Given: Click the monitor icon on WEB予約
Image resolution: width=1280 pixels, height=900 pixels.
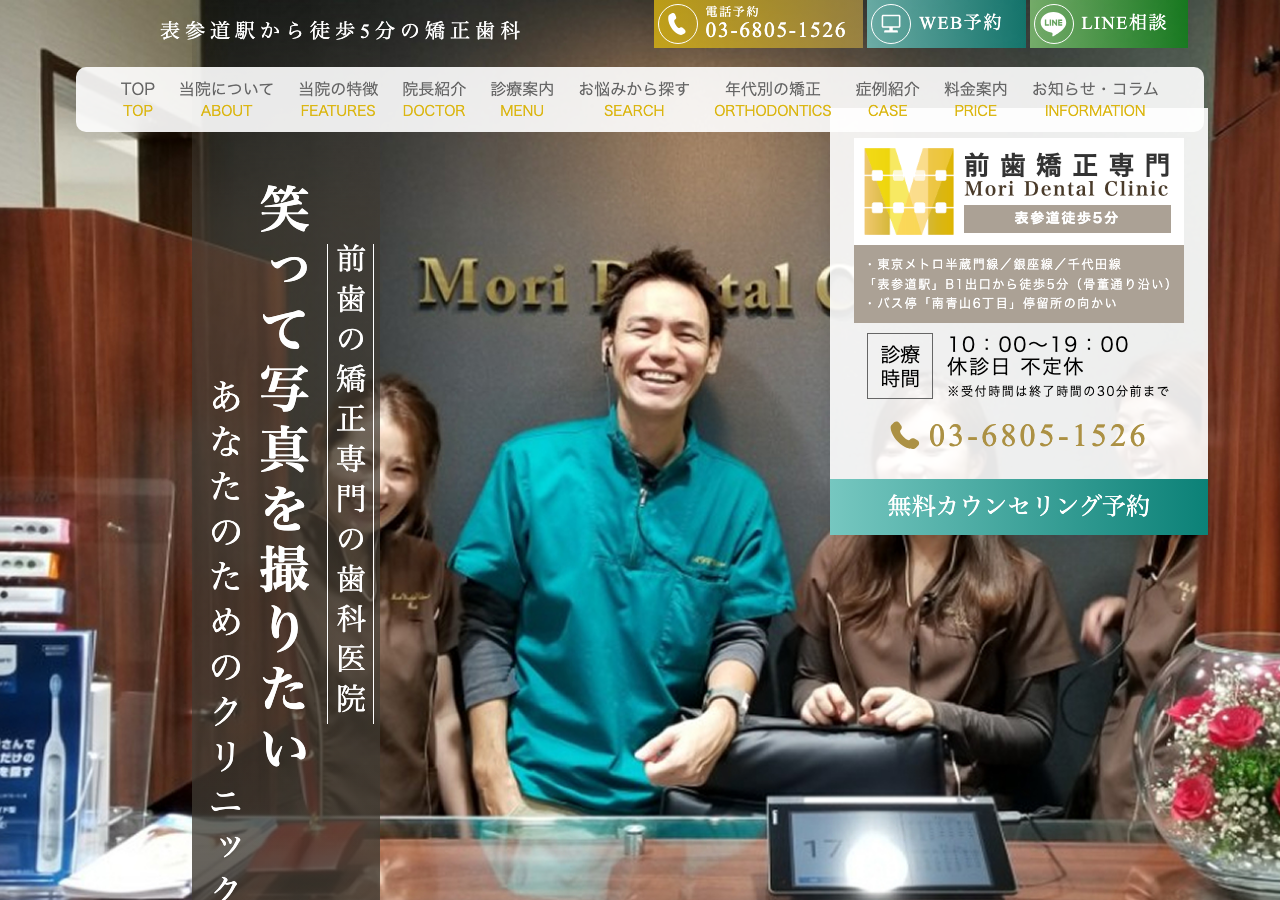Looking at the screenshot, I should [891, 24].
